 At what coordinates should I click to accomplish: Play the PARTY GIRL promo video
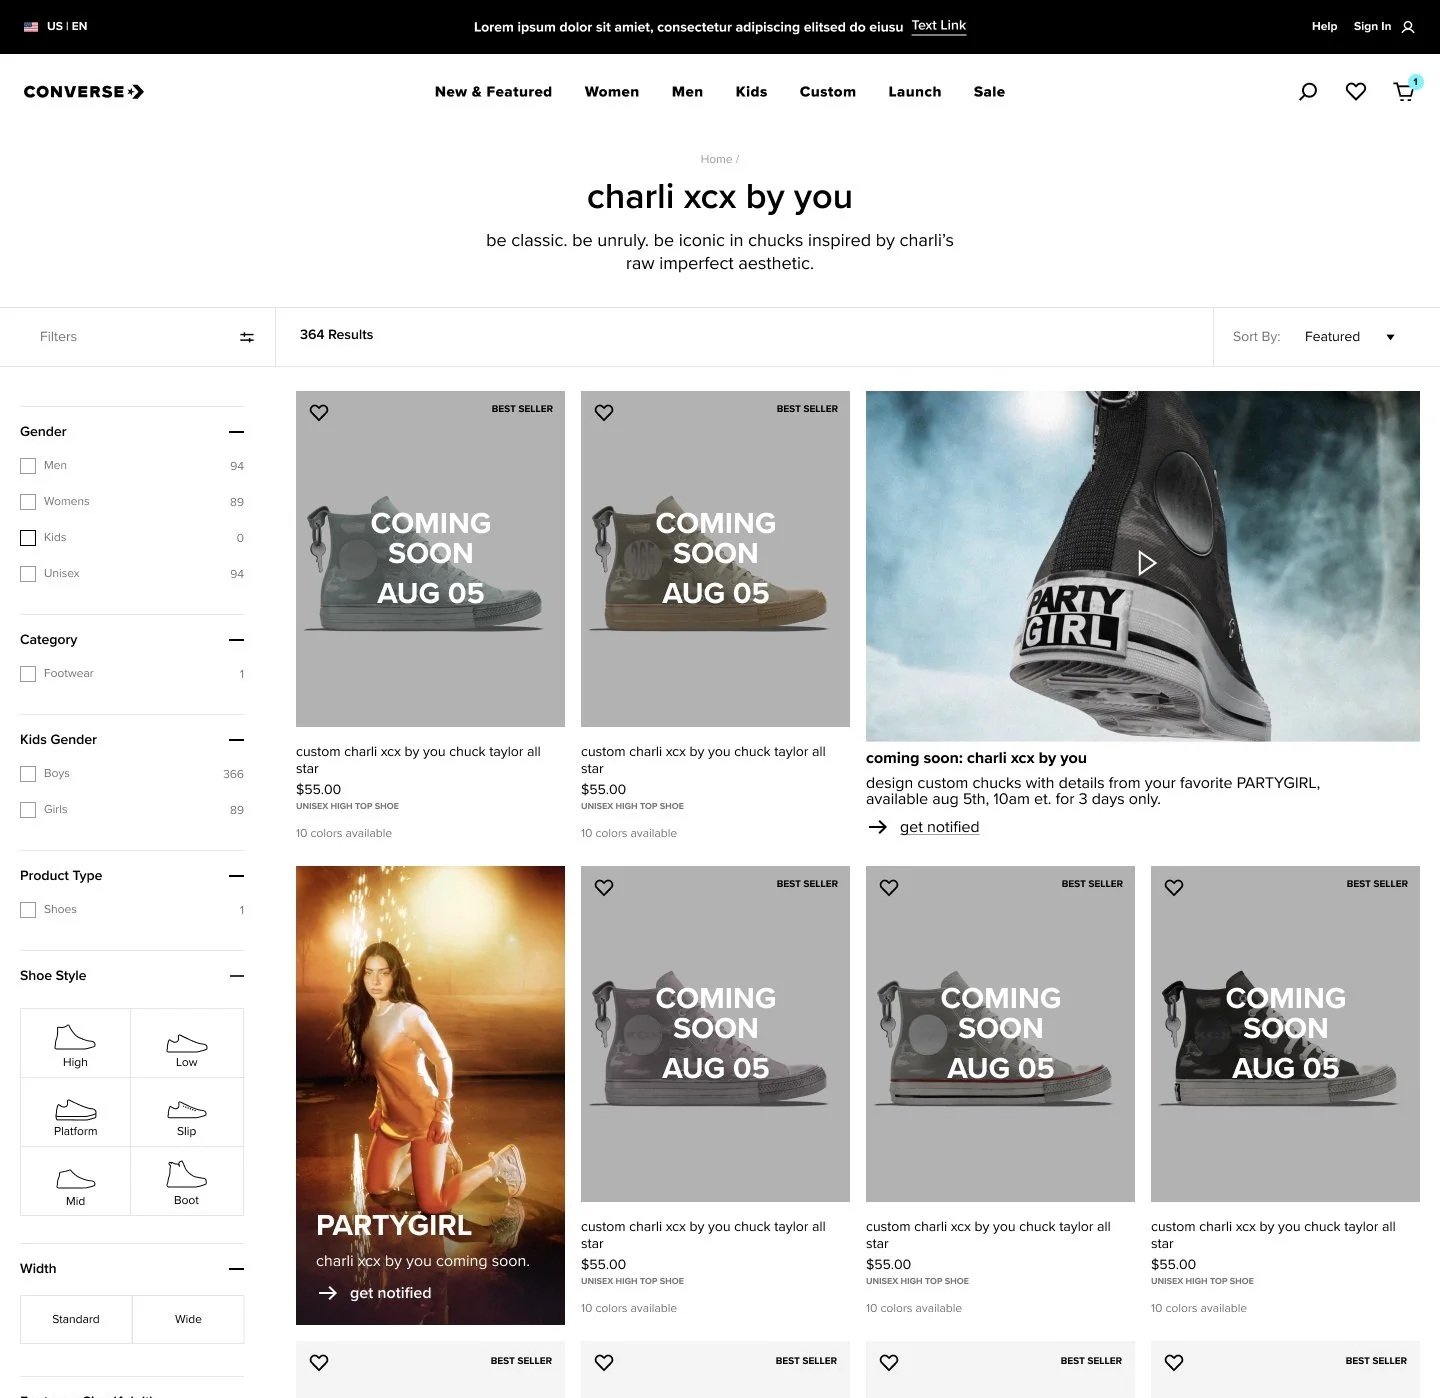[1146, 563]
